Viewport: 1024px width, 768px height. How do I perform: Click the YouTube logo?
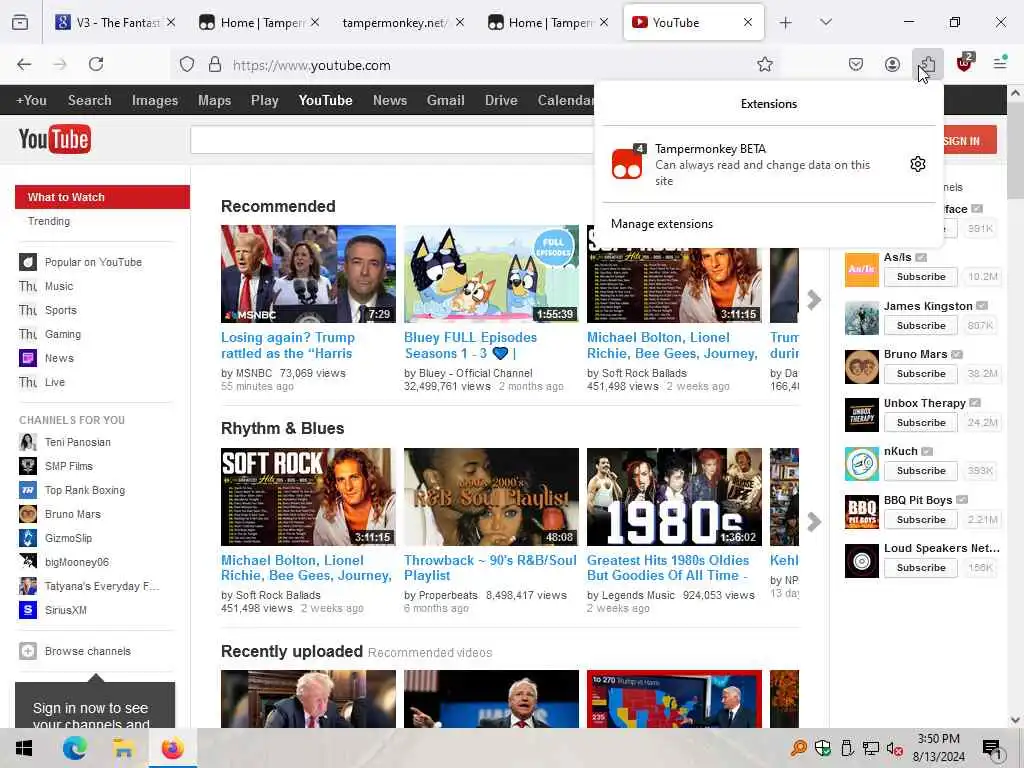click(x=55, y=139)
